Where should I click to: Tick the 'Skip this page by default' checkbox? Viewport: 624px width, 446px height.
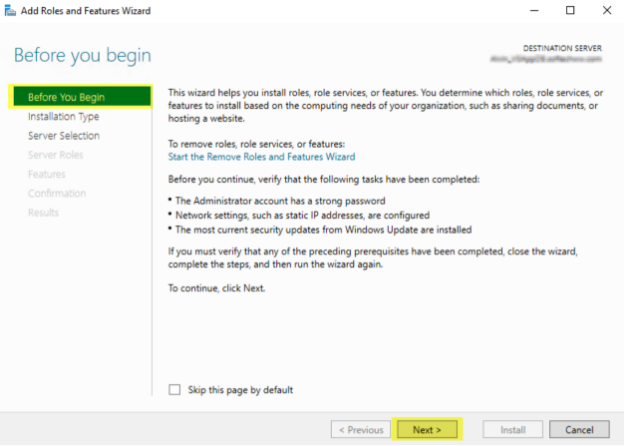coord(175,389)
